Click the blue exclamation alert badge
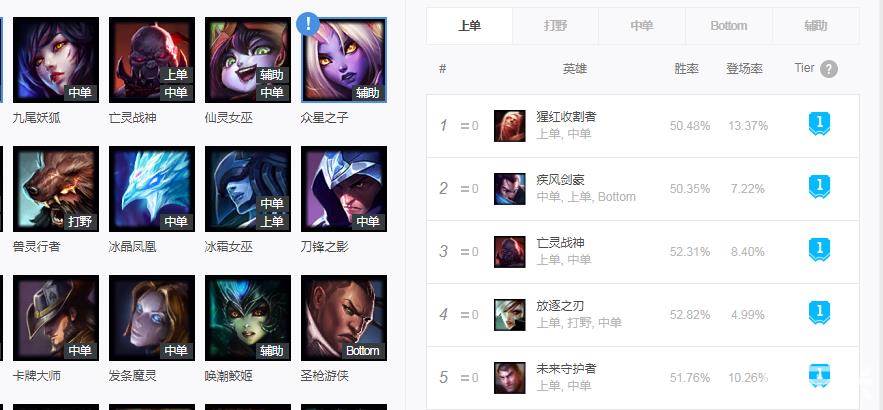The height and width of the screenshot is (410, 883). point(307,24)
